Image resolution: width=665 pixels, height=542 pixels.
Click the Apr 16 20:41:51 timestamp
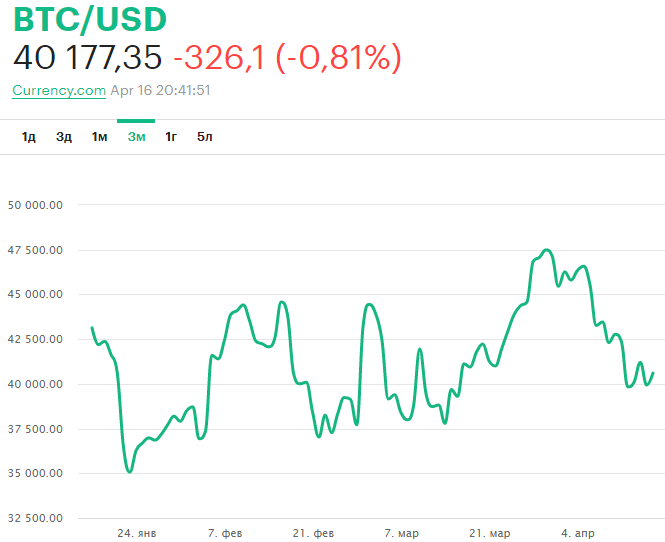[160, 90]
